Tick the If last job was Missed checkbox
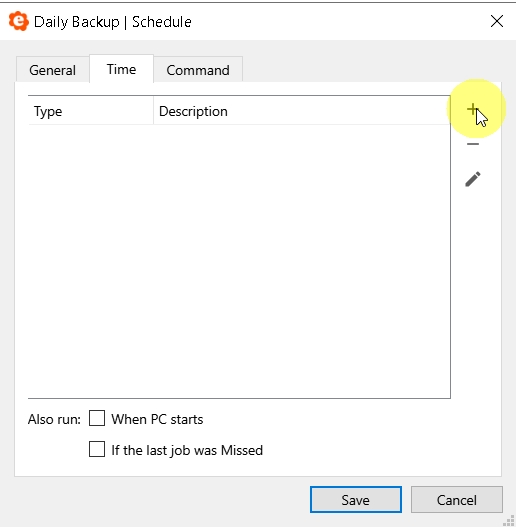The height and width of the screenshot is (527, 516). [97, 449]
